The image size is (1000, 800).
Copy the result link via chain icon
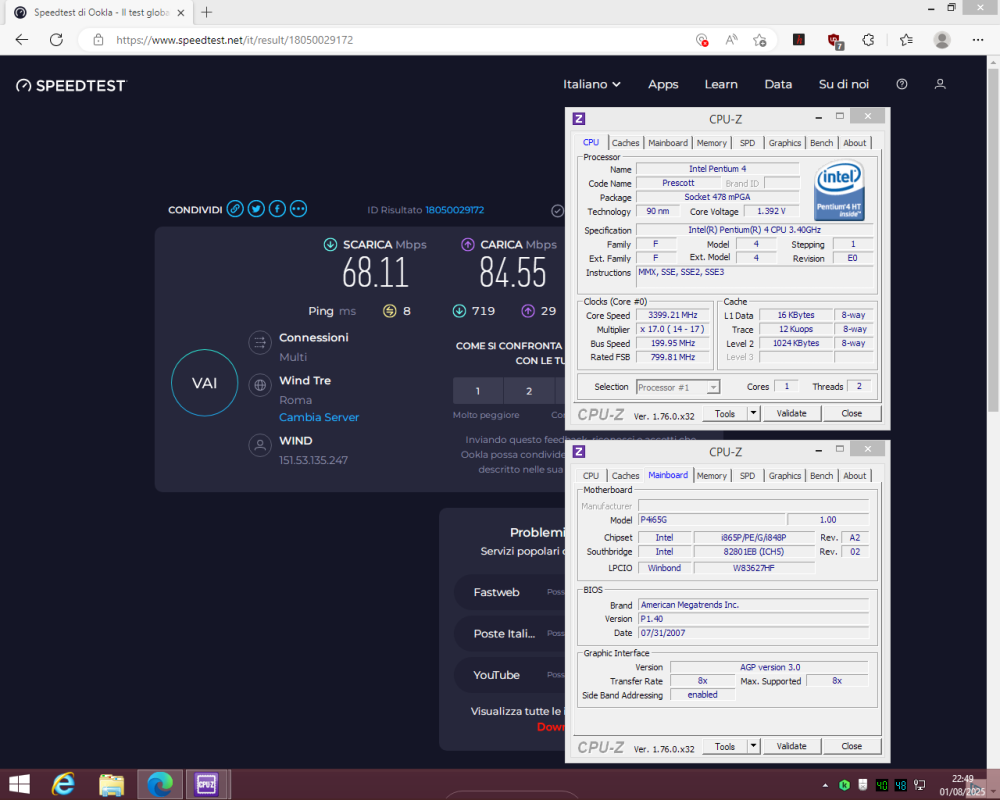(x=235, y=208)
